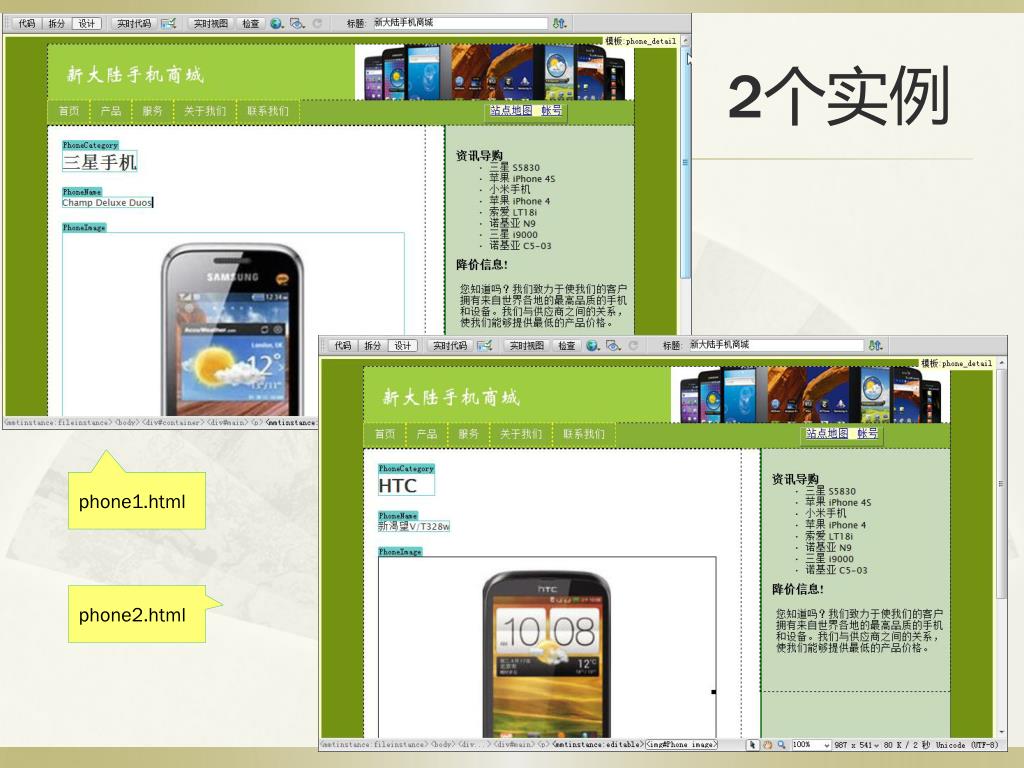Click refresh icon in phone2 toolbar

(633, 345)
